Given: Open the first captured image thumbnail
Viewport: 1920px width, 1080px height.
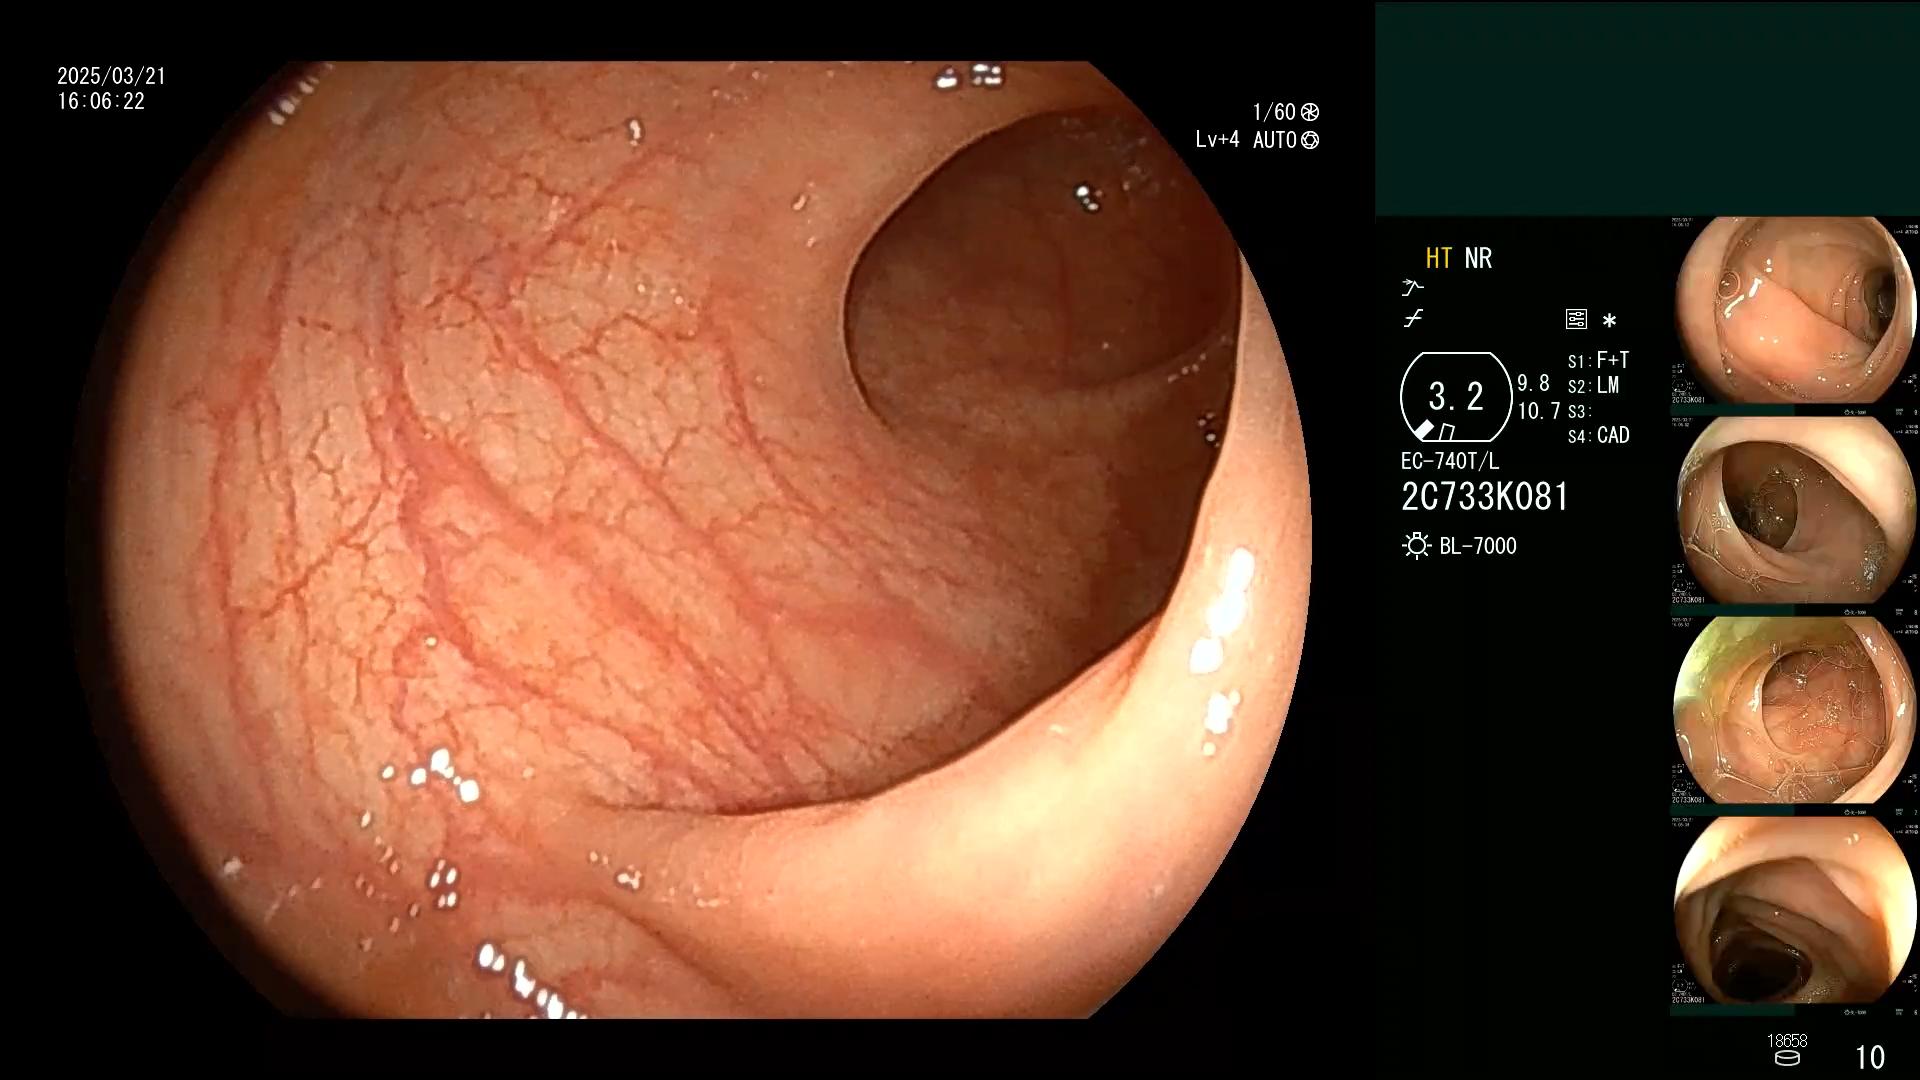Looking at the screenshot, I should click(x=1795, y=310).
